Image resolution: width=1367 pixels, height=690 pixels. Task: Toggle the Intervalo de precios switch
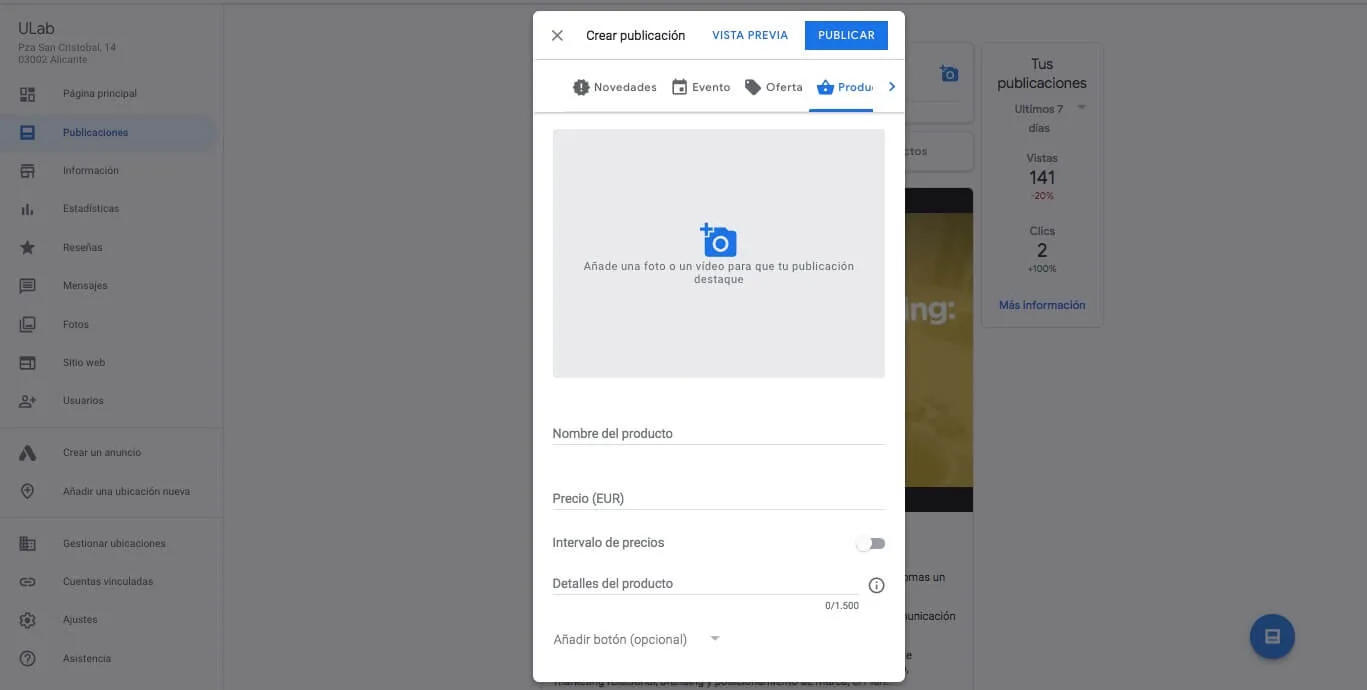(x=870, y=543)
